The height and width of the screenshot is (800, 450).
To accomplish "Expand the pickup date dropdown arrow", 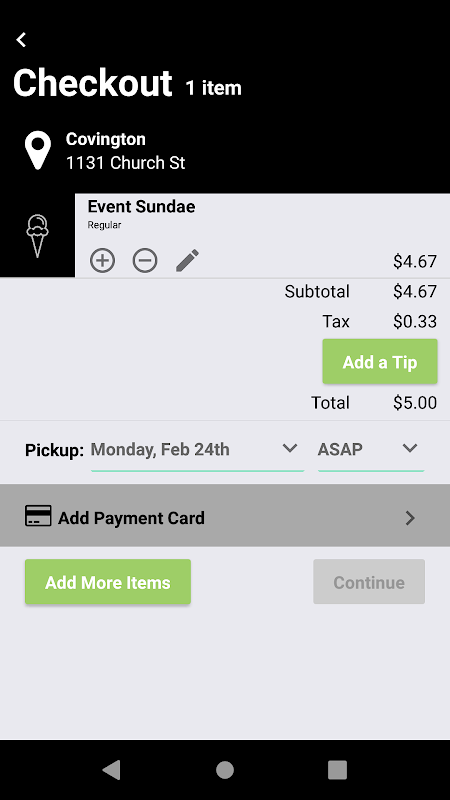I will [x=290, y=448].
